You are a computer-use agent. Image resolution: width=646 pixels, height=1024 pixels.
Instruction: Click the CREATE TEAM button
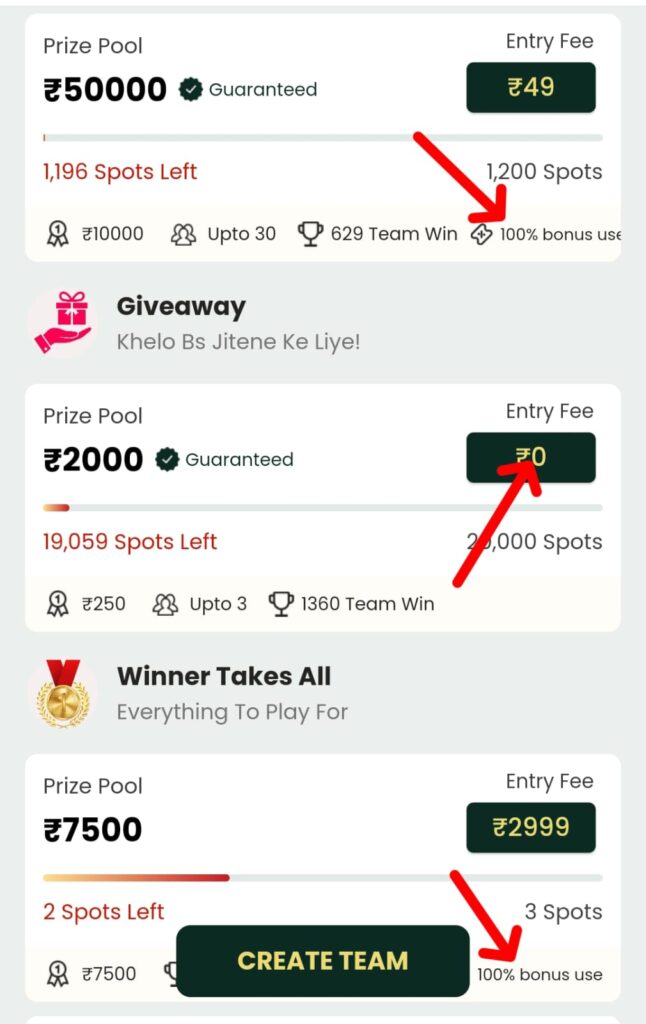point(323,961)
